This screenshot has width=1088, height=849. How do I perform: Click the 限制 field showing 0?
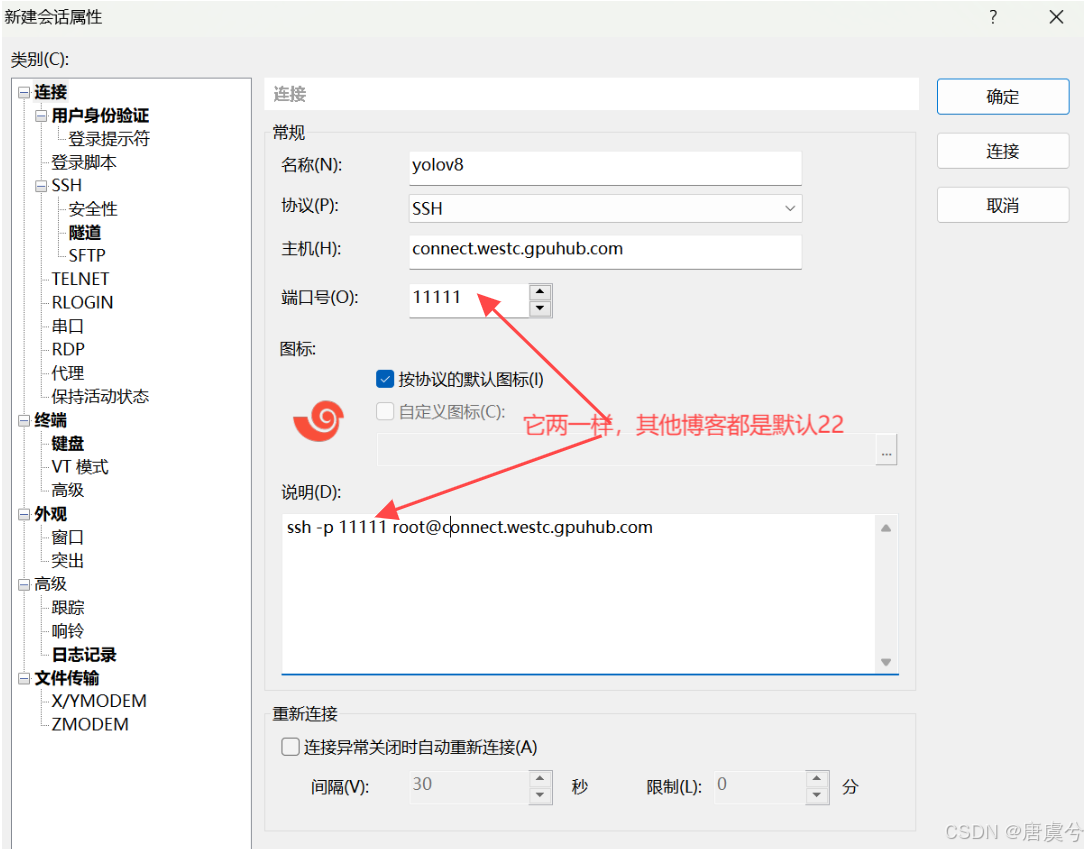pos(760,787)
